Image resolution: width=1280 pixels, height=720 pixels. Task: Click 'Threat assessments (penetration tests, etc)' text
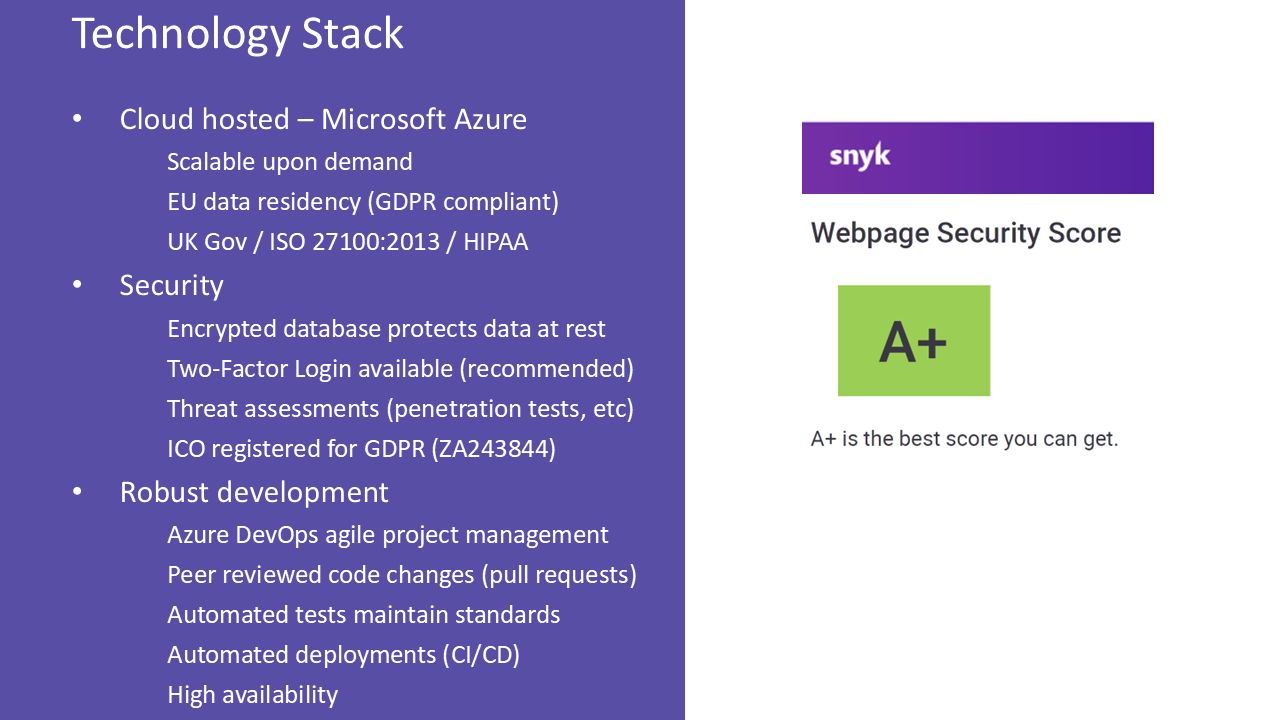tap(400, 409)
